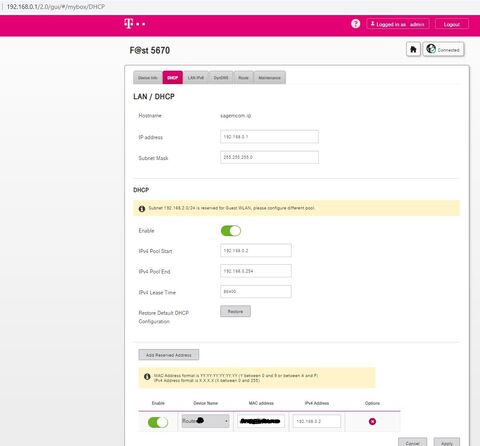
Task: Click Logged in as admin button
Action: (398, 24)
